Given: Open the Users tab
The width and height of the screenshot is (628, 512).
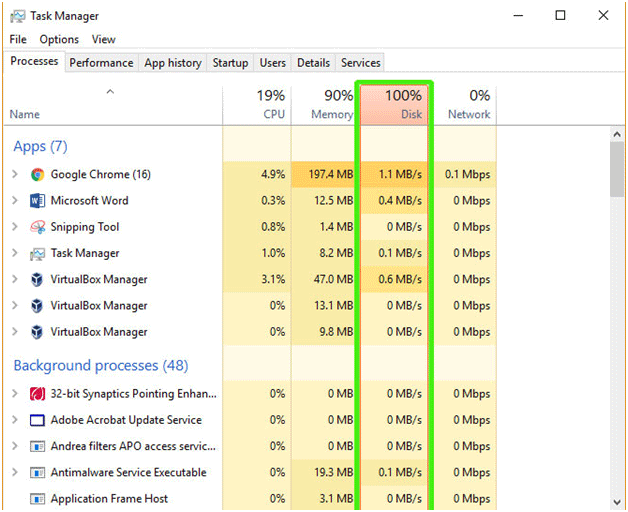Looking at the screenshot, I should pos(272,63).
